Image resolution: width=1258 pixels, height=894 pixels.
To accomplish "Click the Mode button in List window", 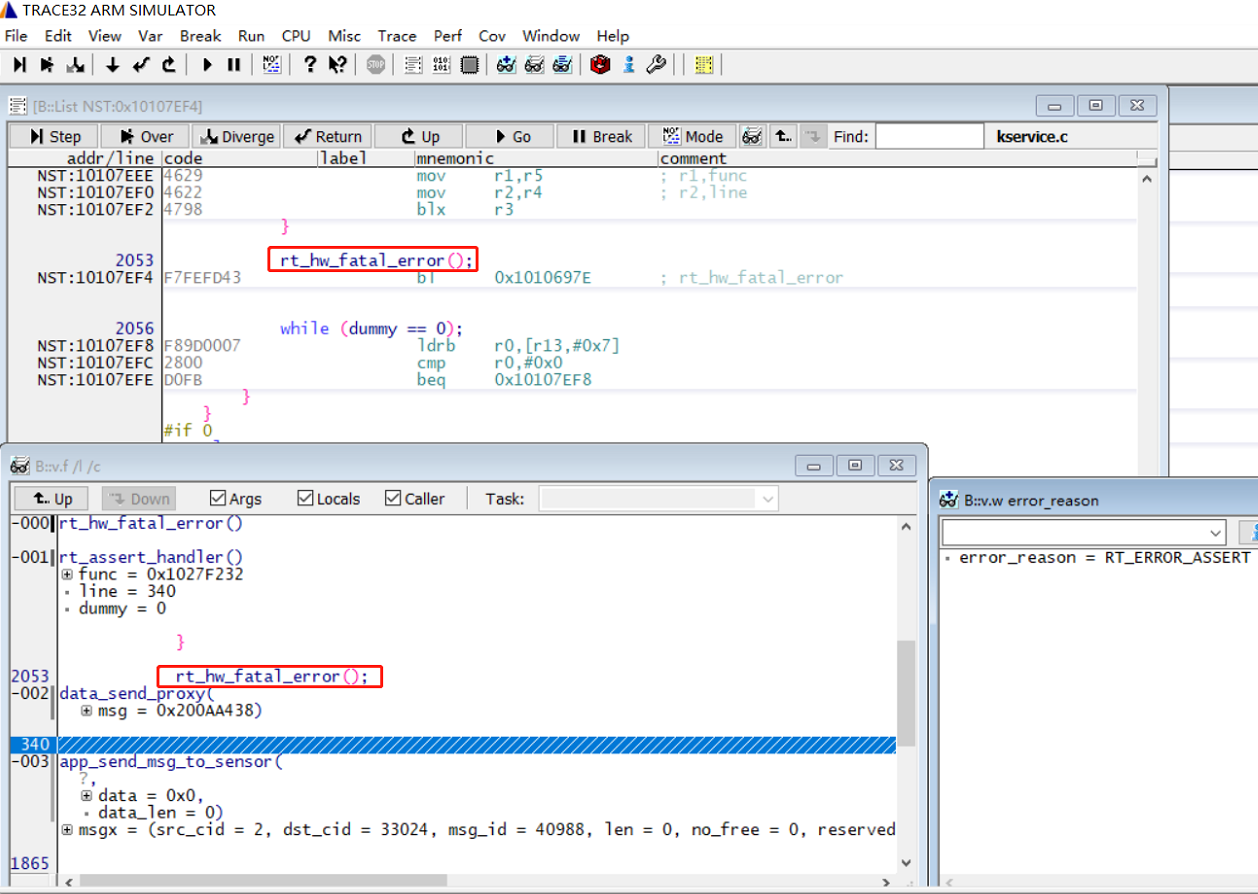I will (x=693, y=136).
